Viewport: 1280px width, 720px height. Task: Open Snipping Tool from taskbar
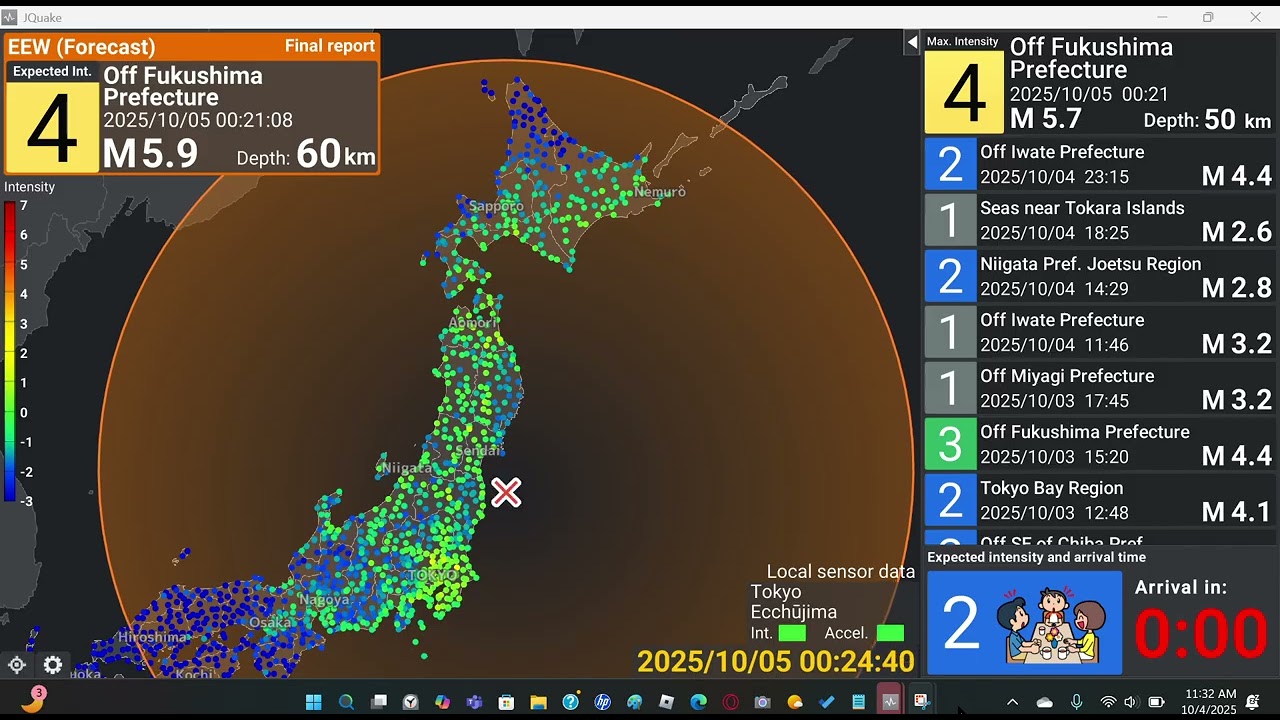[x=922, y=702]
